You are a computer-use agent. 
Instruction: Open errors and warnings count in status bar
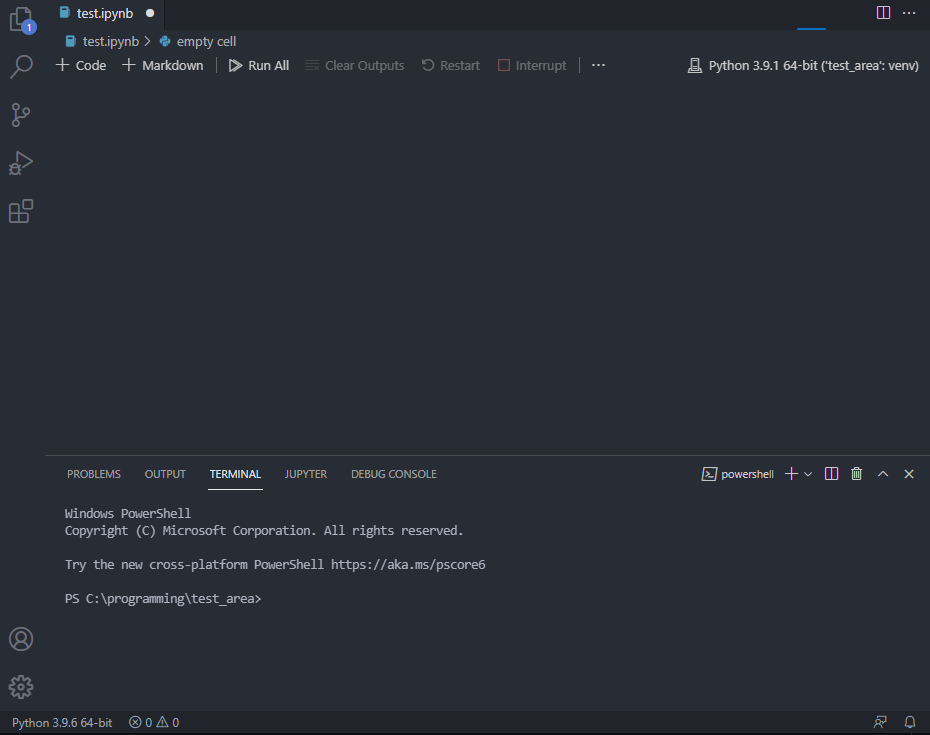(x=154, y=723)
